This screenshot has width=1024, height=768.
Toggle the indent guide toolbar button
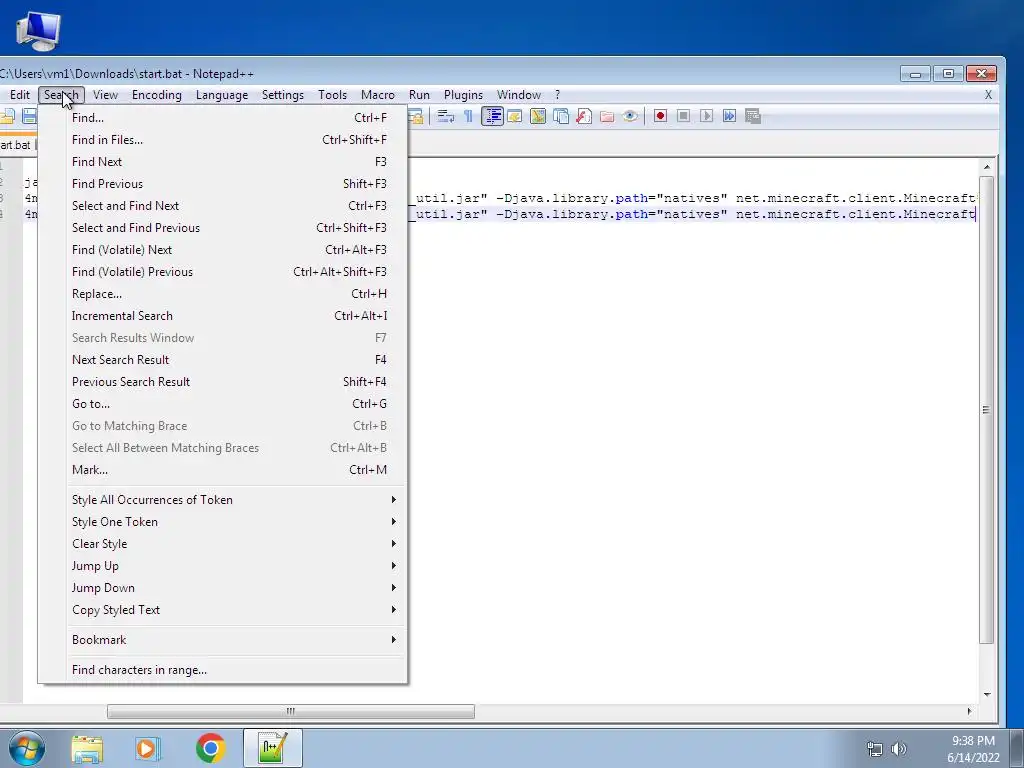(492, 116)
